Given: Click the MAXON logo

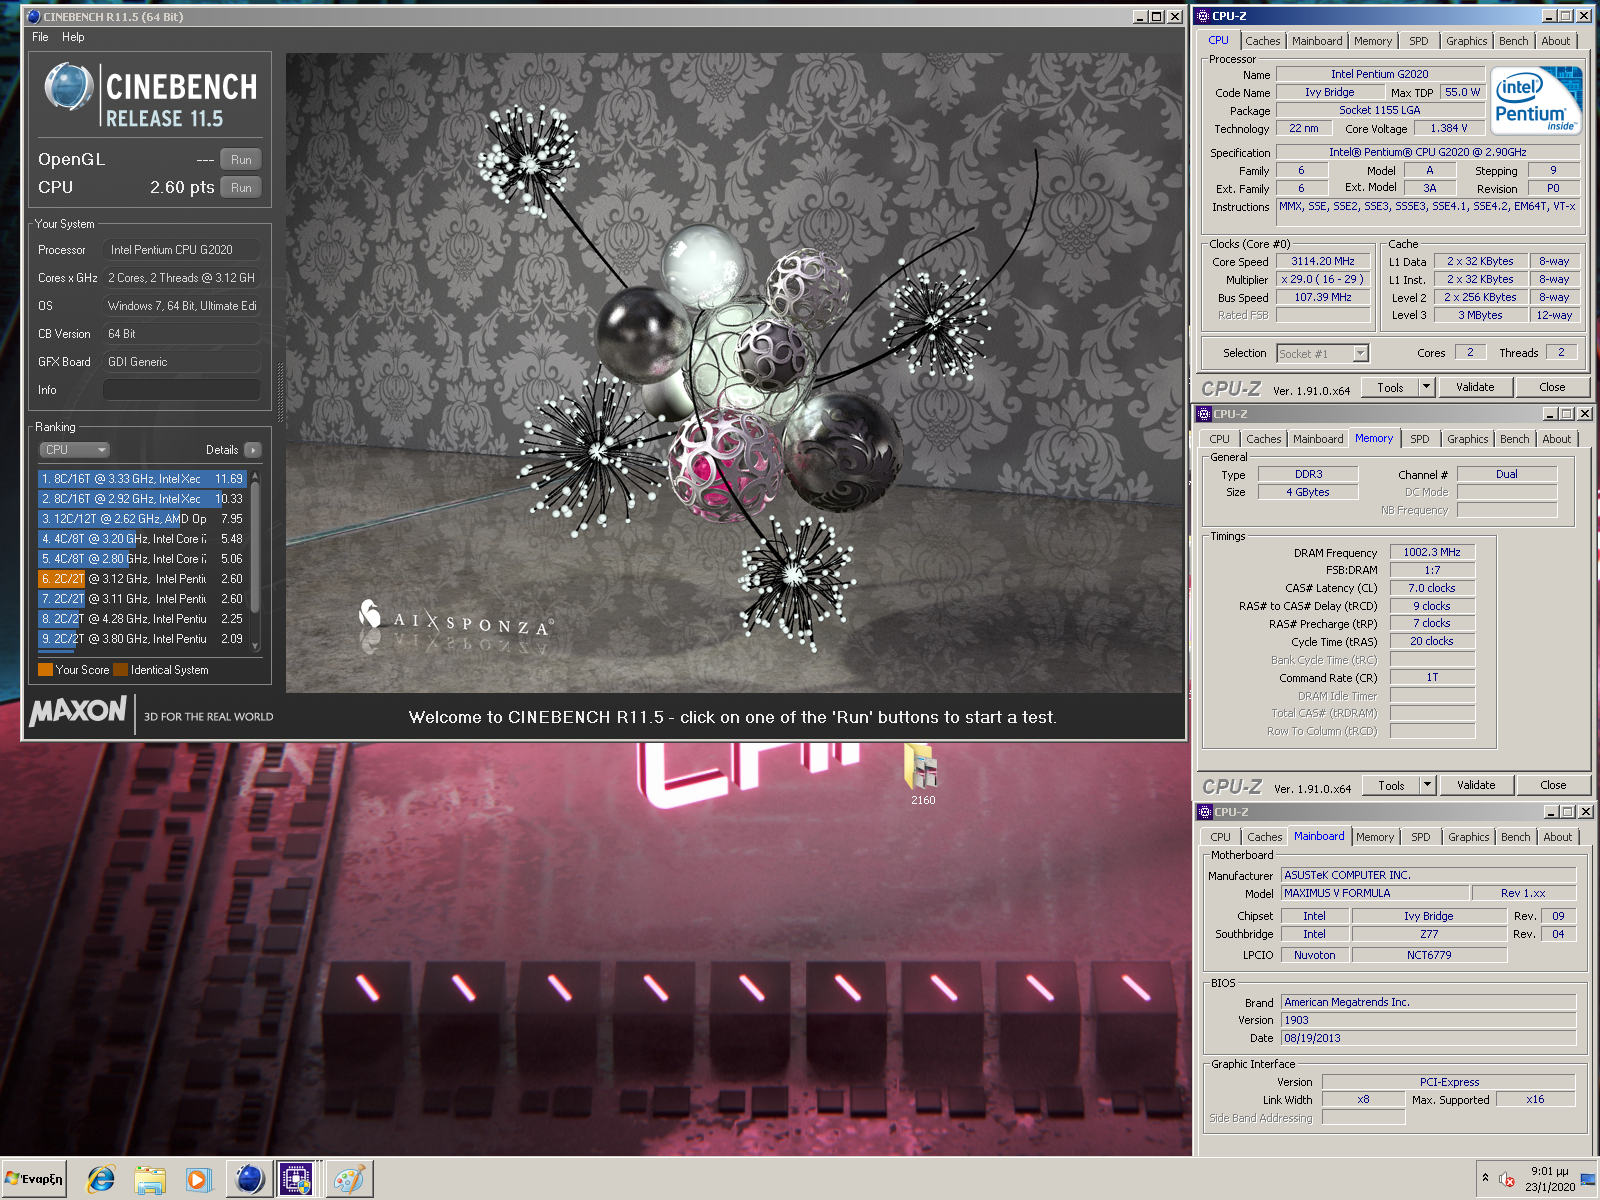Looking at the screenshot, I should click(x=78, y=712).
